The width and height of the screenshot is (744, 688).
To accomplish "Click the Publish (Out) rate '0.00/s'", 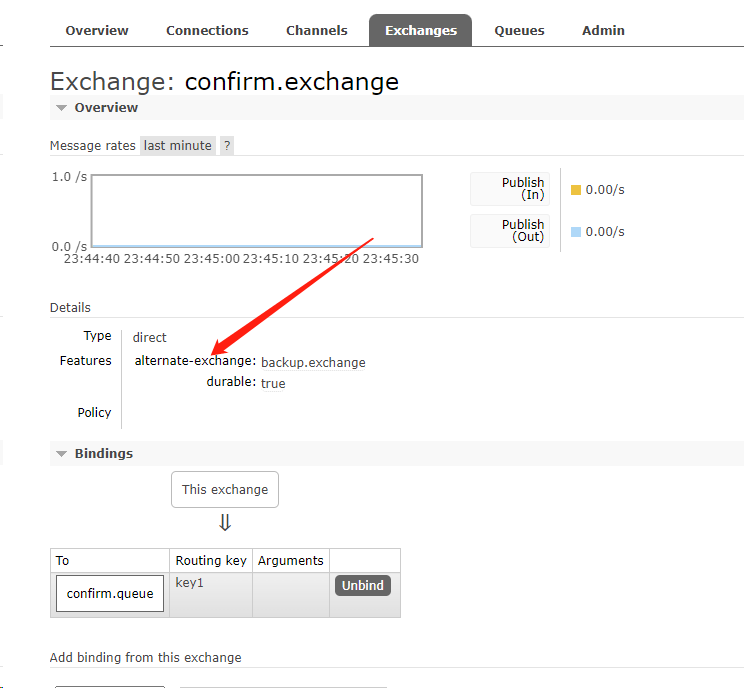I will [605, 232].
